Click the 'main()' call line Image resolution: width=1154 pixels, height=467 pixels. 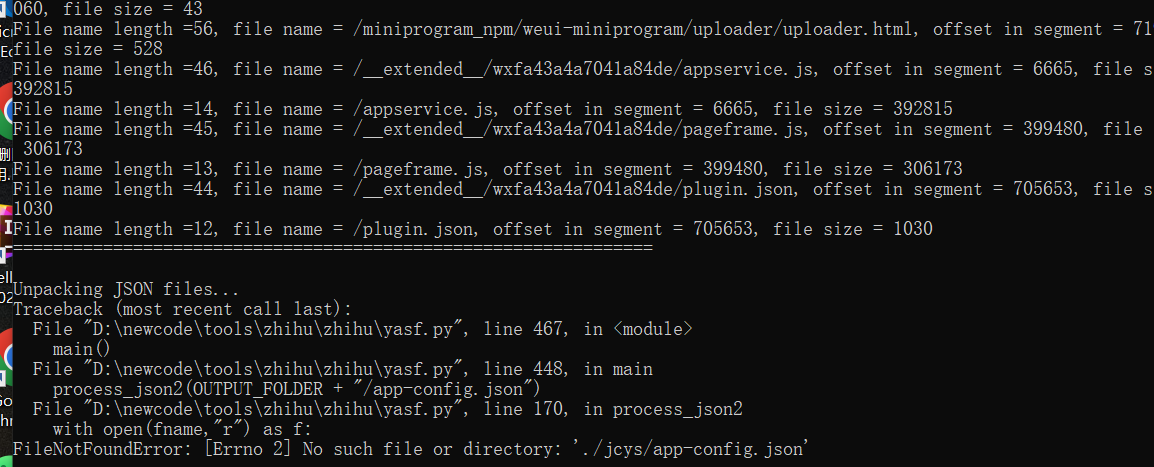[x=81, y=349]
